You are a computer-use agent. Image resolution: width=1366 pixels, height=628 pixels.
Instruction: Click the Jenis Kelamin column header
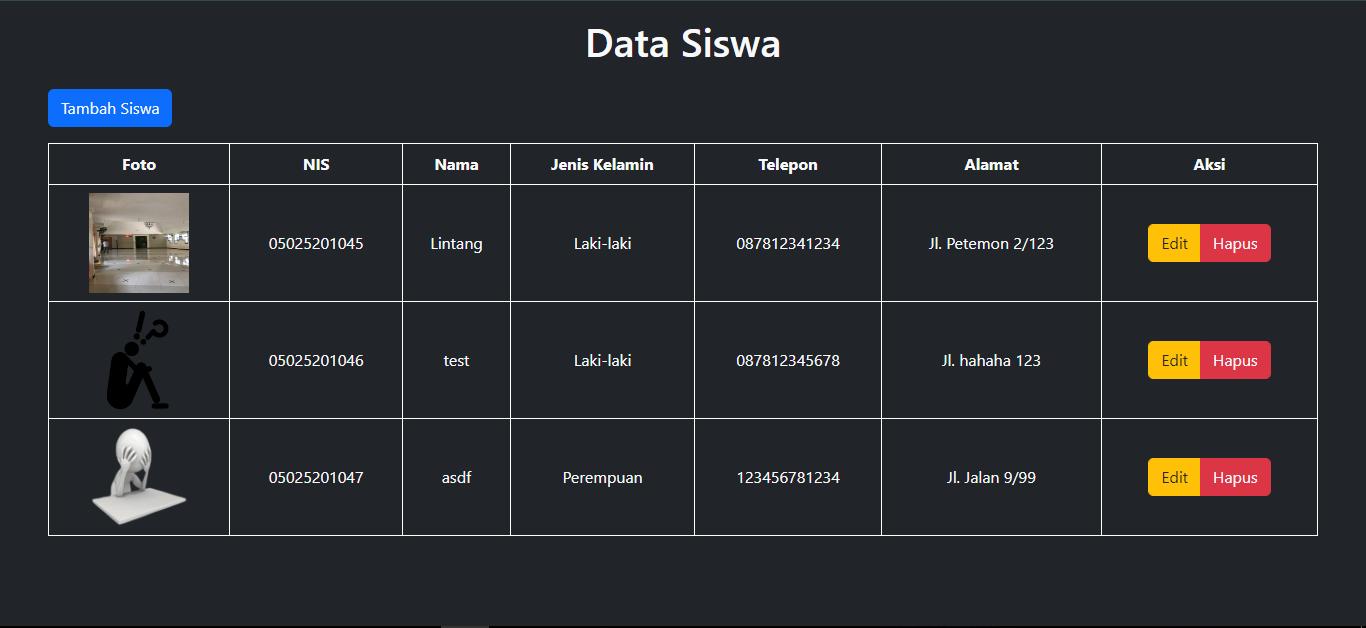(x=601, y=164)
